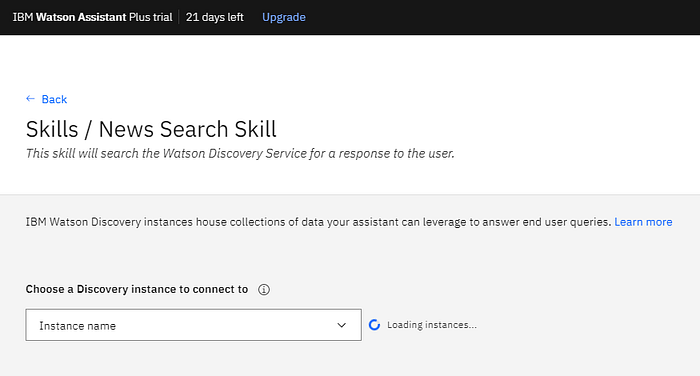
Task: Click the Skills breadcrumb in page title
Action: click(x=52, y=130)
